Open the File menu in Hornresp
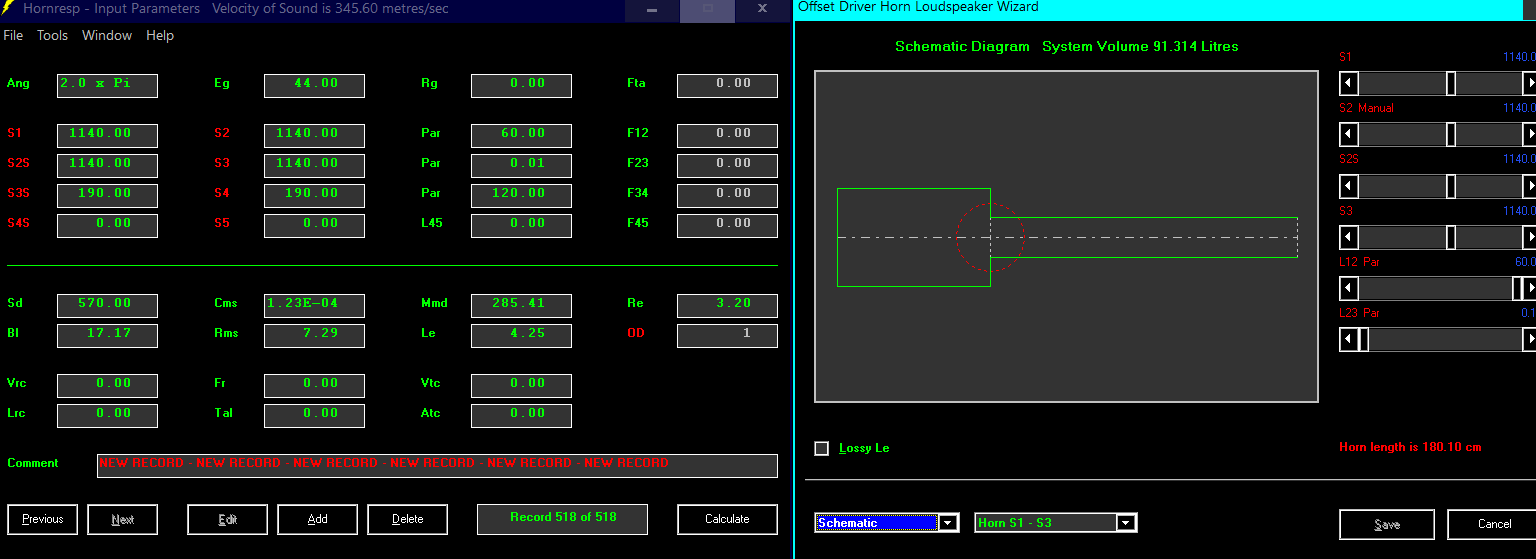Screen dimensions: 1536x559 click(13, 35)
